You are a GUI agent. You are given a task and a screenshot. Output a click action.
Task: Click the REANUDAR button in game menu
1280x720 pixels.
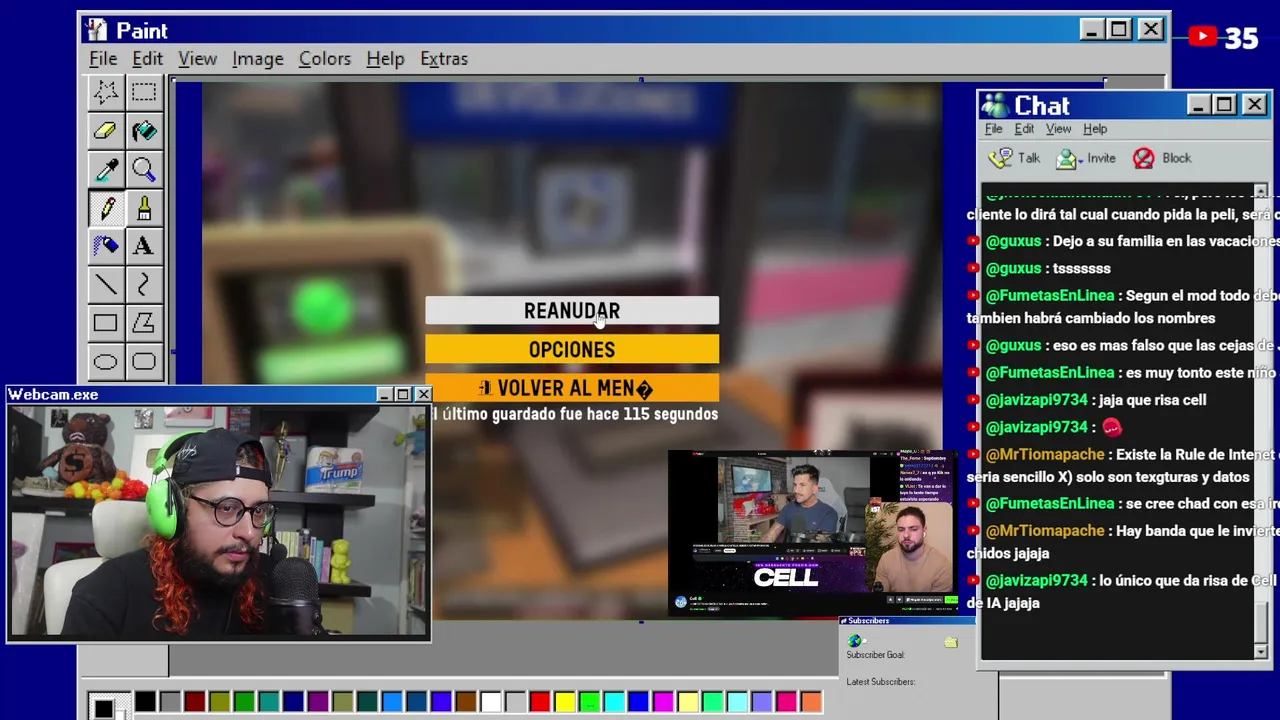coord(572,311)
